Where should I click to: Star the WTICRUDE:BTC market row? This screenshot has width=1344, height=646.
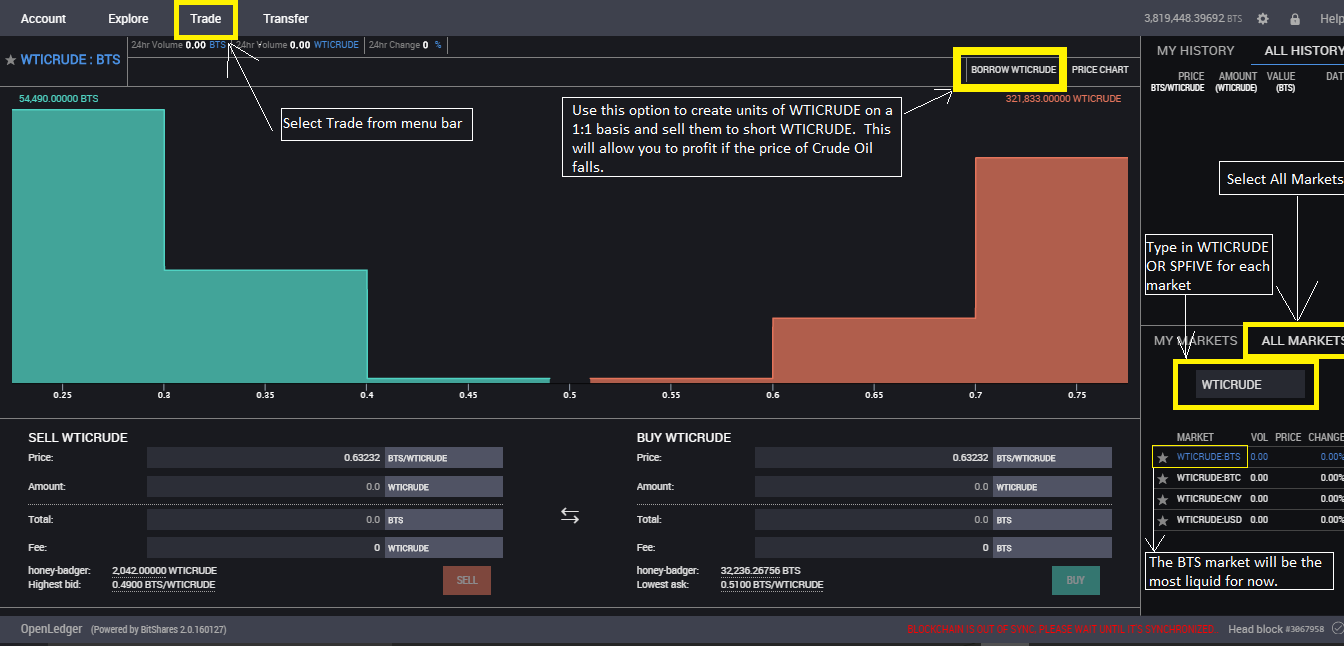coord(1162,478)
